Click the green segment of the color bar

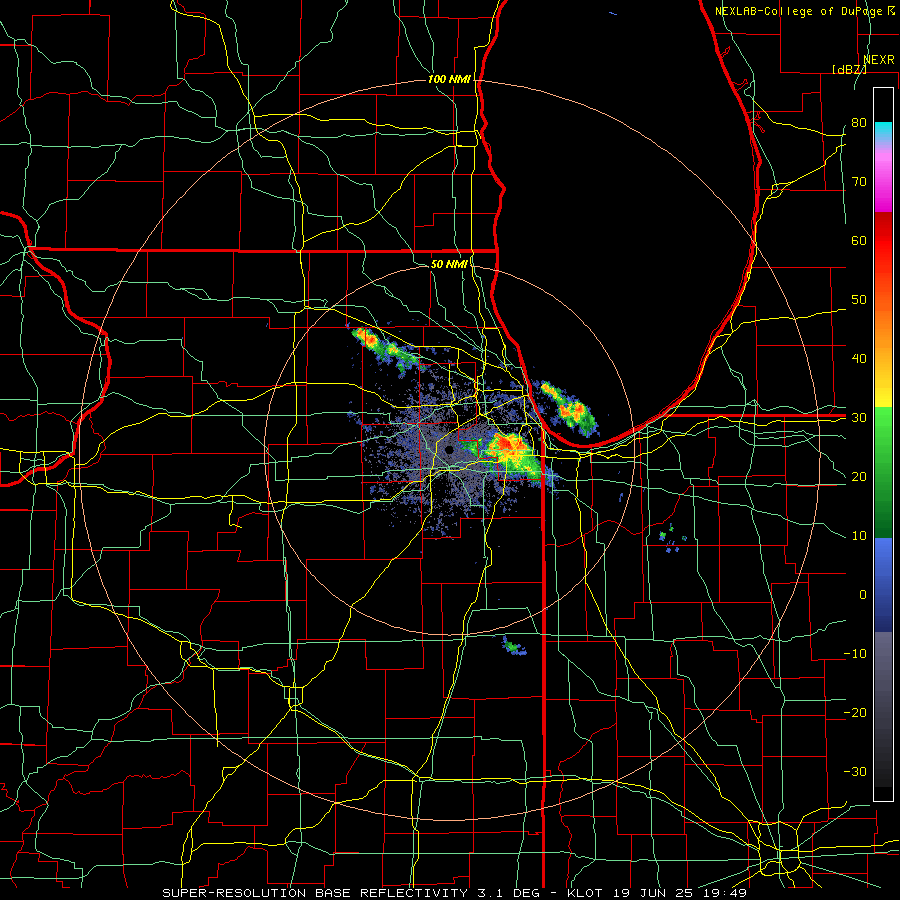tap(883, 472)
